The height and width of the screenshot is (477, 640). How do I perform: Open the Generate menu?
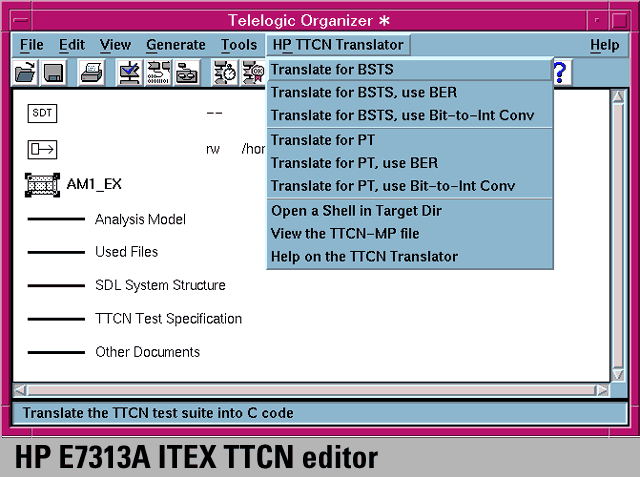pyautogui.click(x=175, y=45)
